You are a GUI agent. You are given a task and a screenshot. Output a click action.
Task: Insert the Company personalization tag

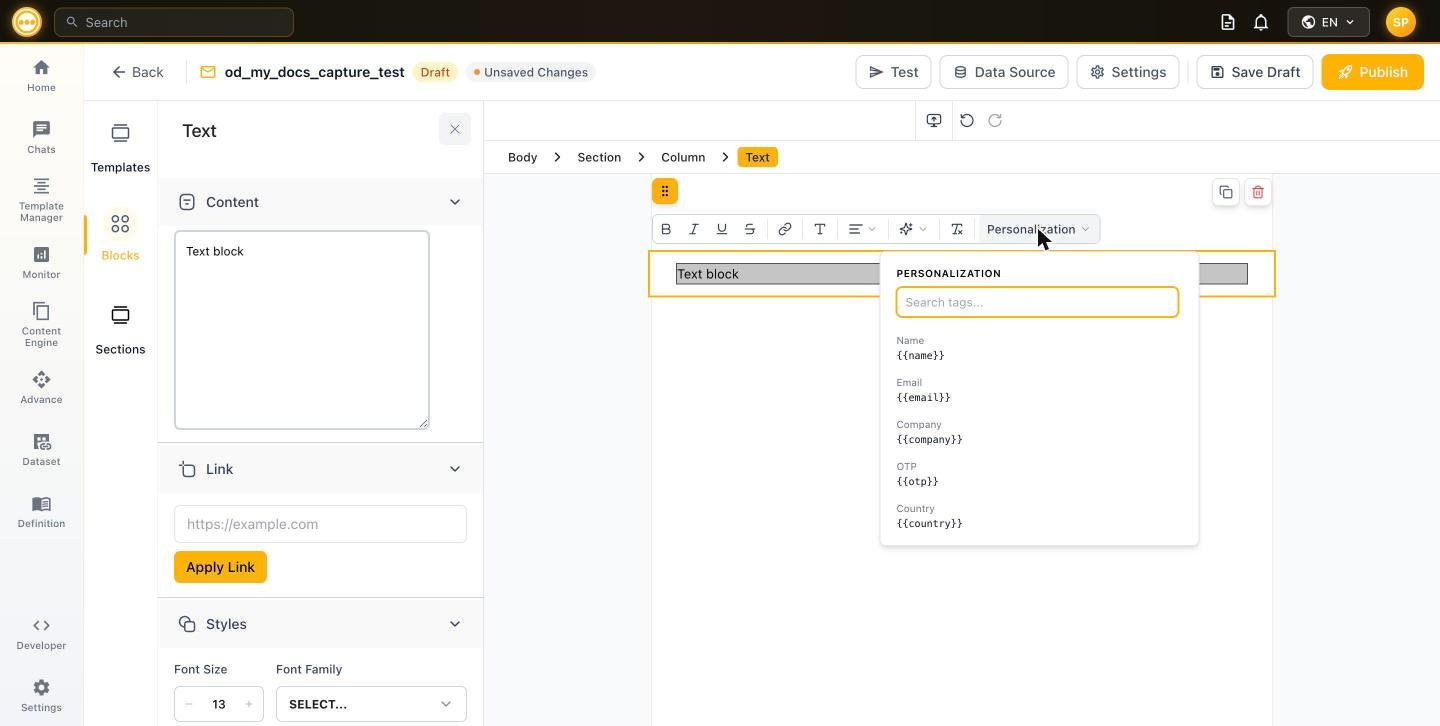pyautogui.click(x=1039, y=432)
